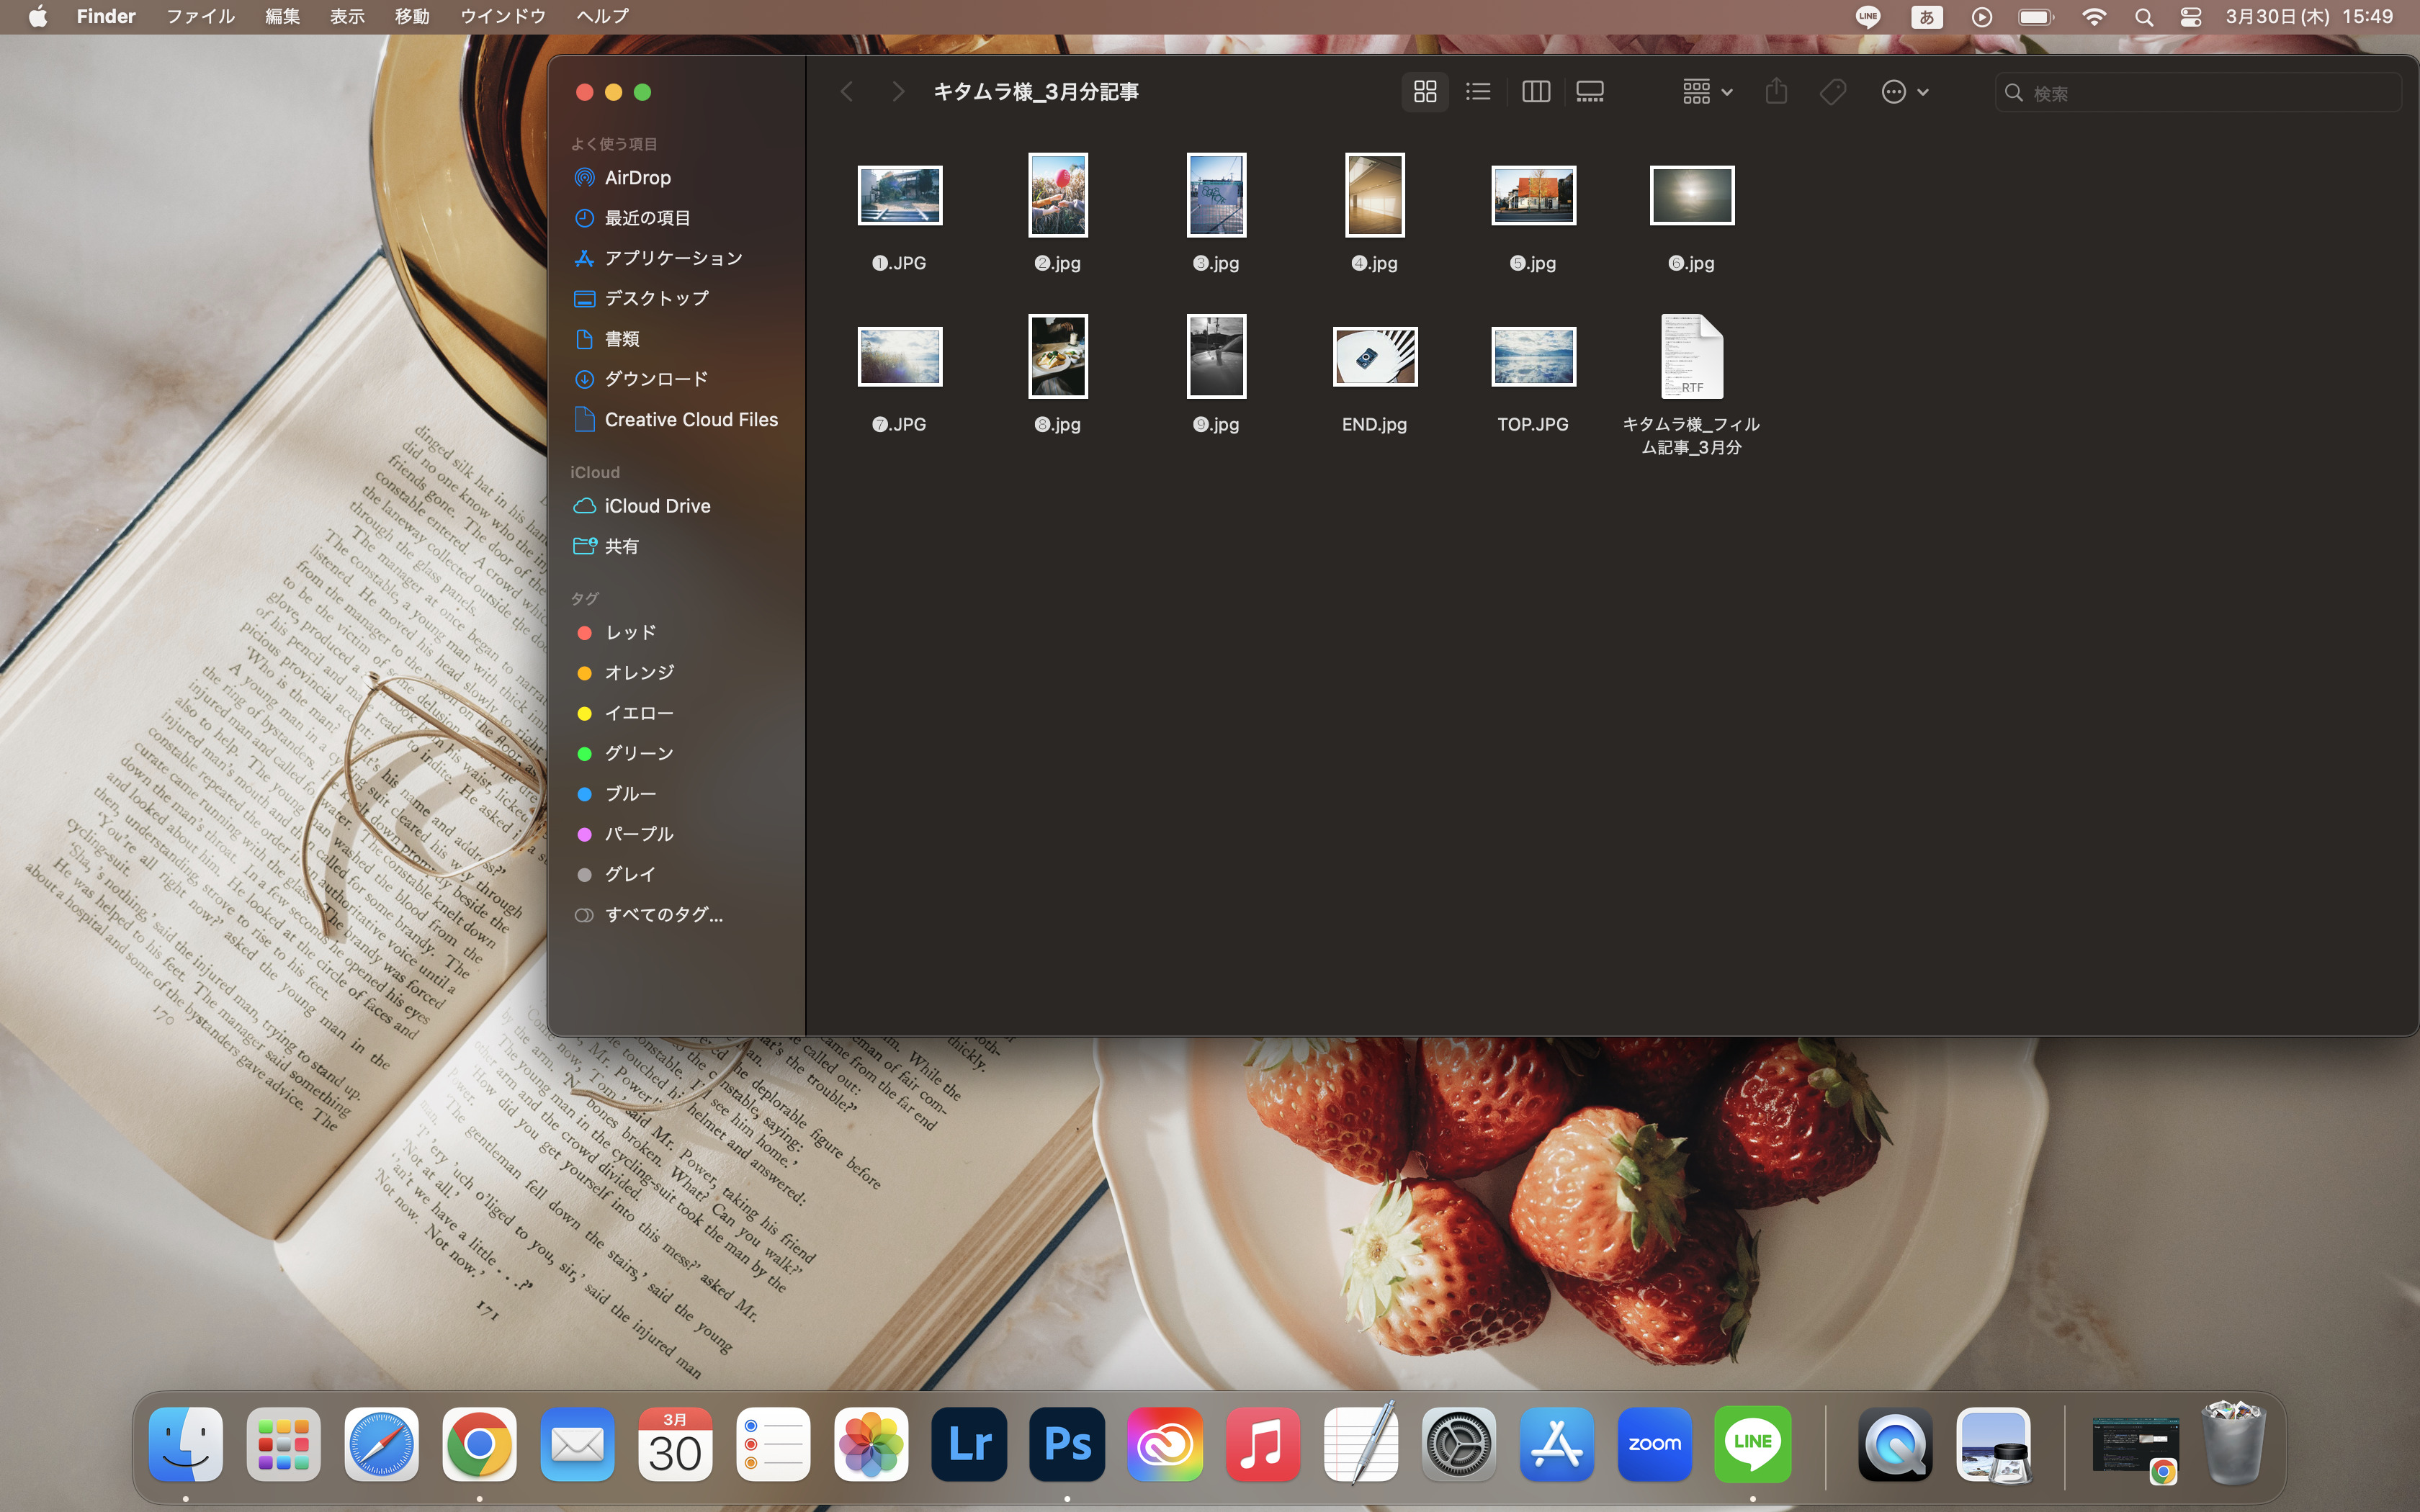The height and width of the screenshot is (1512, 2420).
Task: Click the Creative Cloud Files sidebar item
Action: 690,420
